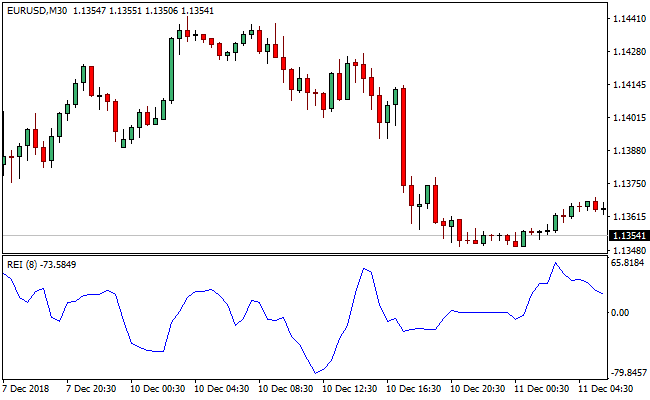Click the 11 Dec 04:30 time label

(x=606, y=389)
